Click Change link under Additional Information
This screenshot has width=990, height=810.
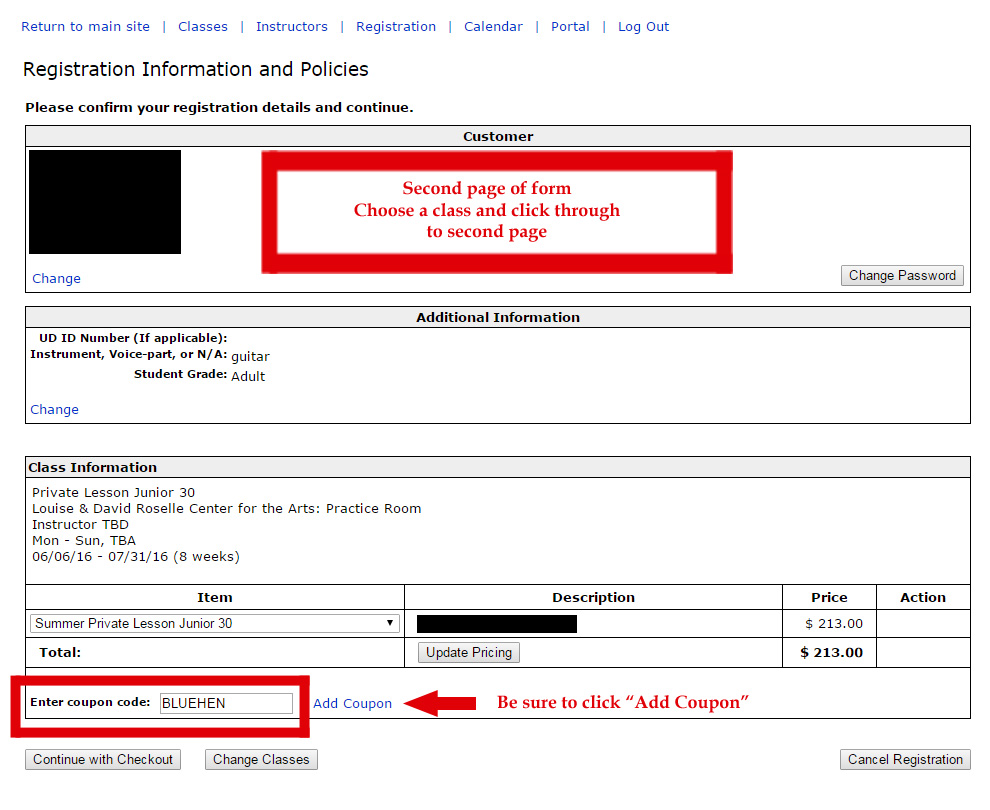click(x=54, y=410)
